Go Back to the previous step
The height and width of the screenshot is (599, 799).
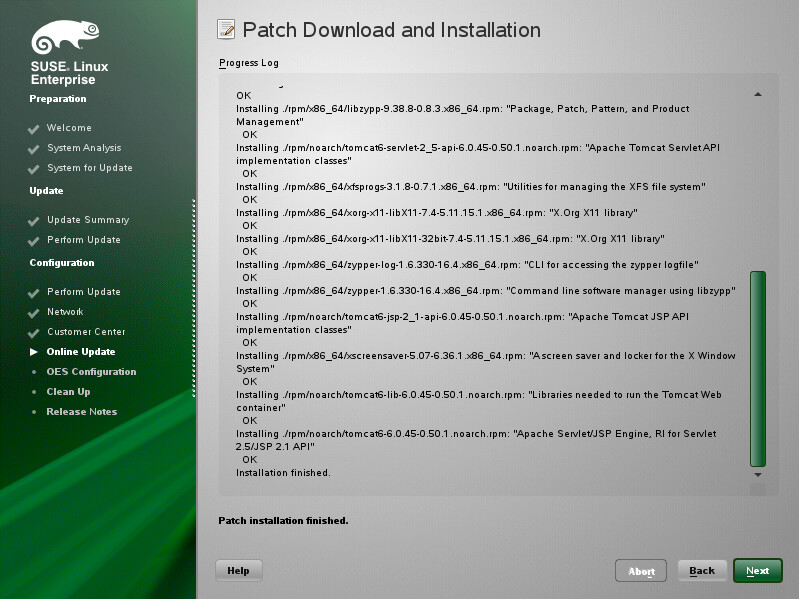[702, 571]
